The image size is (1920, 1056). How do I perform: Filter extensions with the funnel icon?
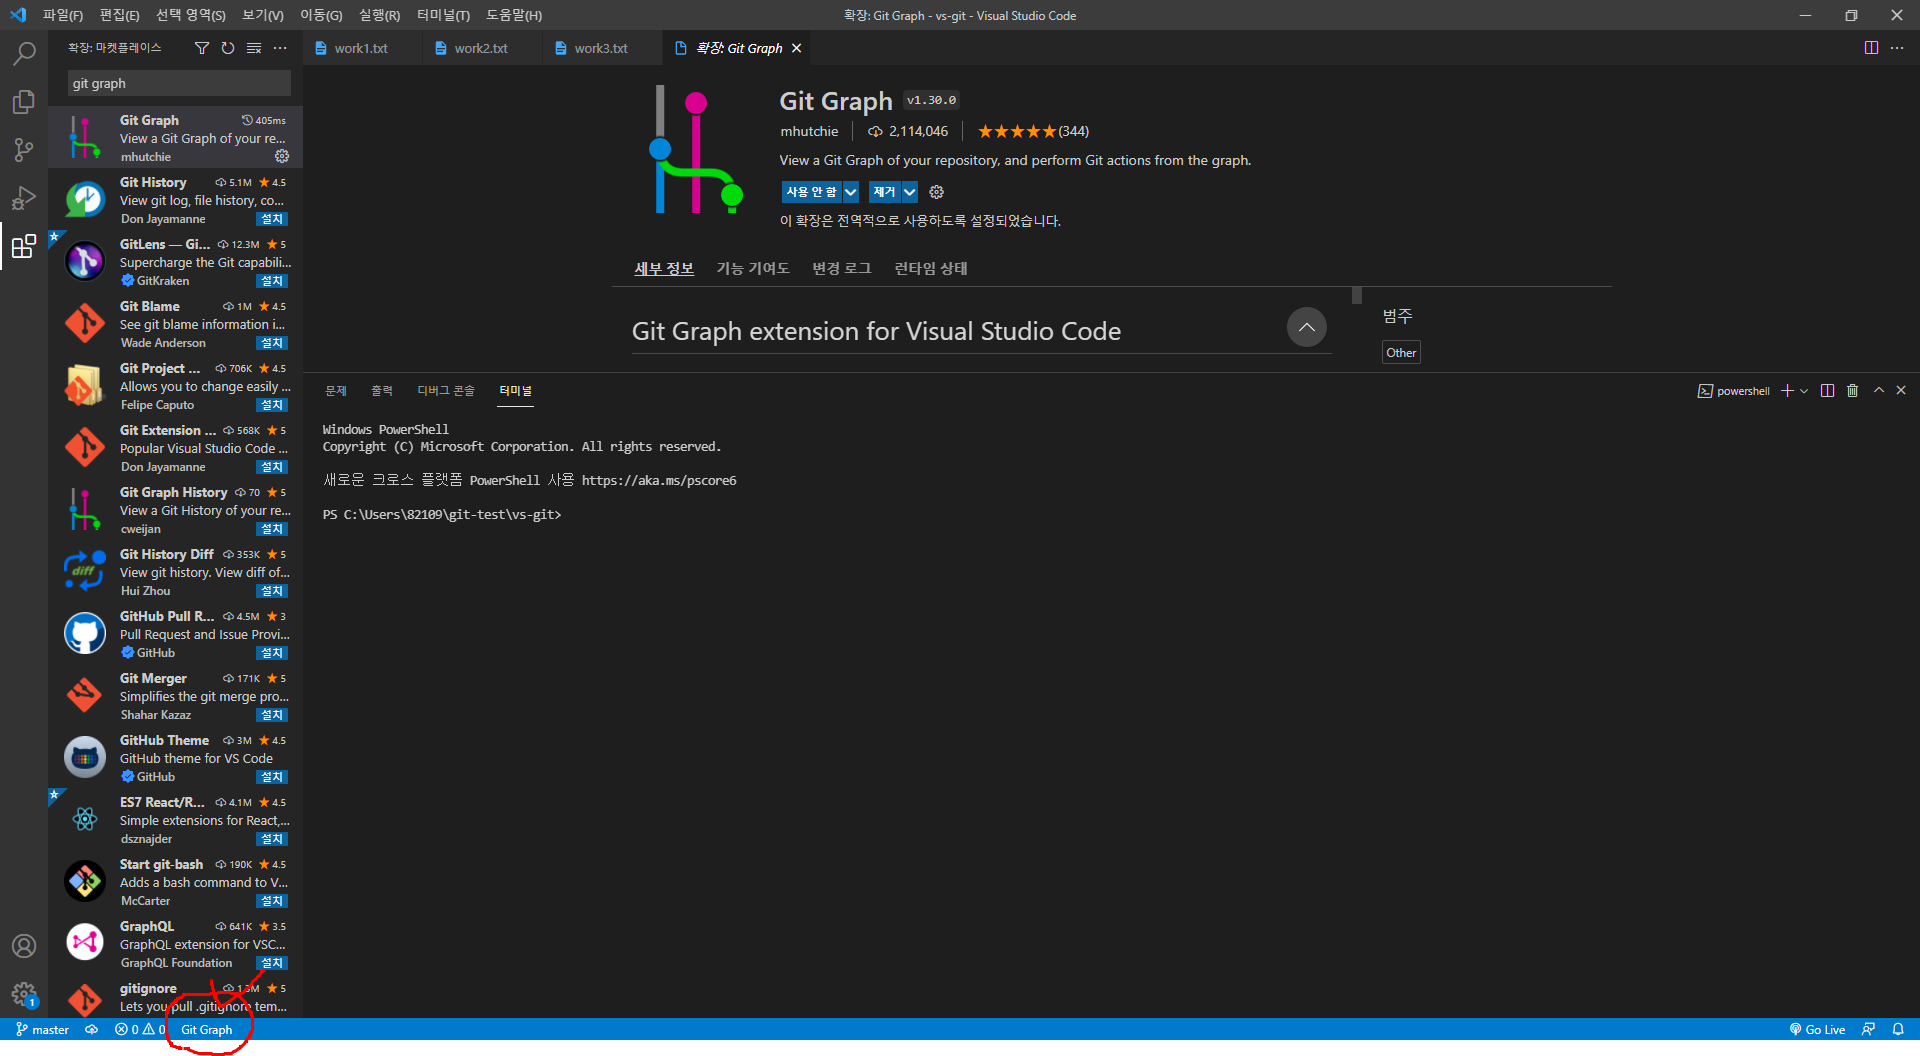tap(202, 48)
